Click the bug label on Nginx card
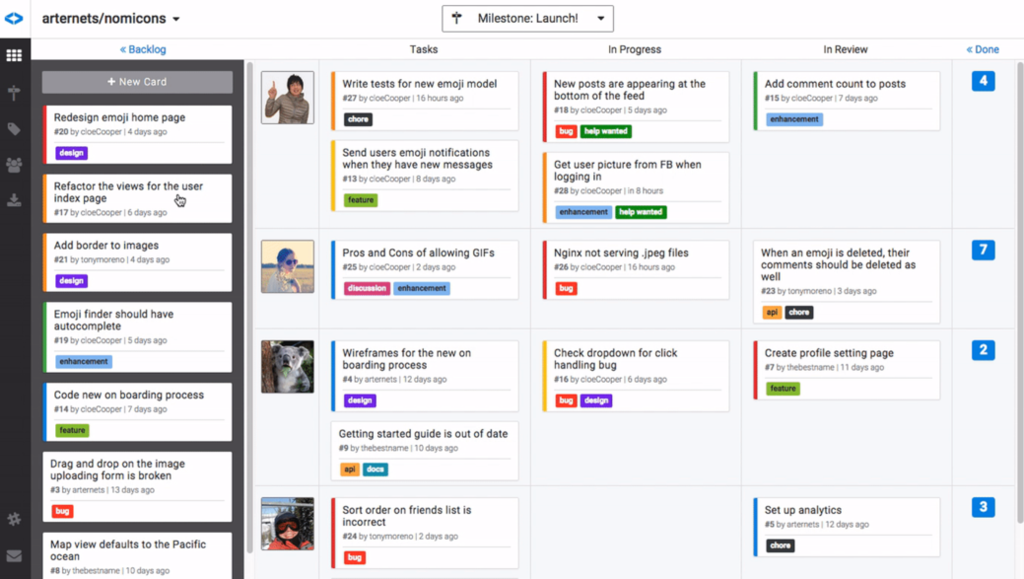The height and width of the screenshot is (579, 1024). 566,289
